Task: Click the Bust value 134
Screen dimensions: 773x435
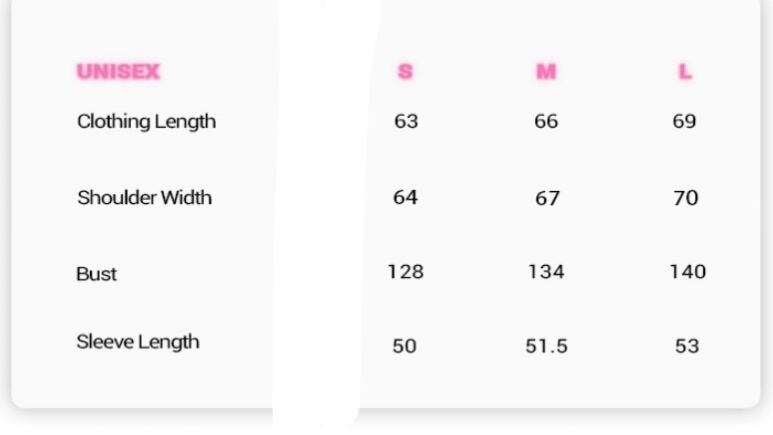Action: coord(546,272)
